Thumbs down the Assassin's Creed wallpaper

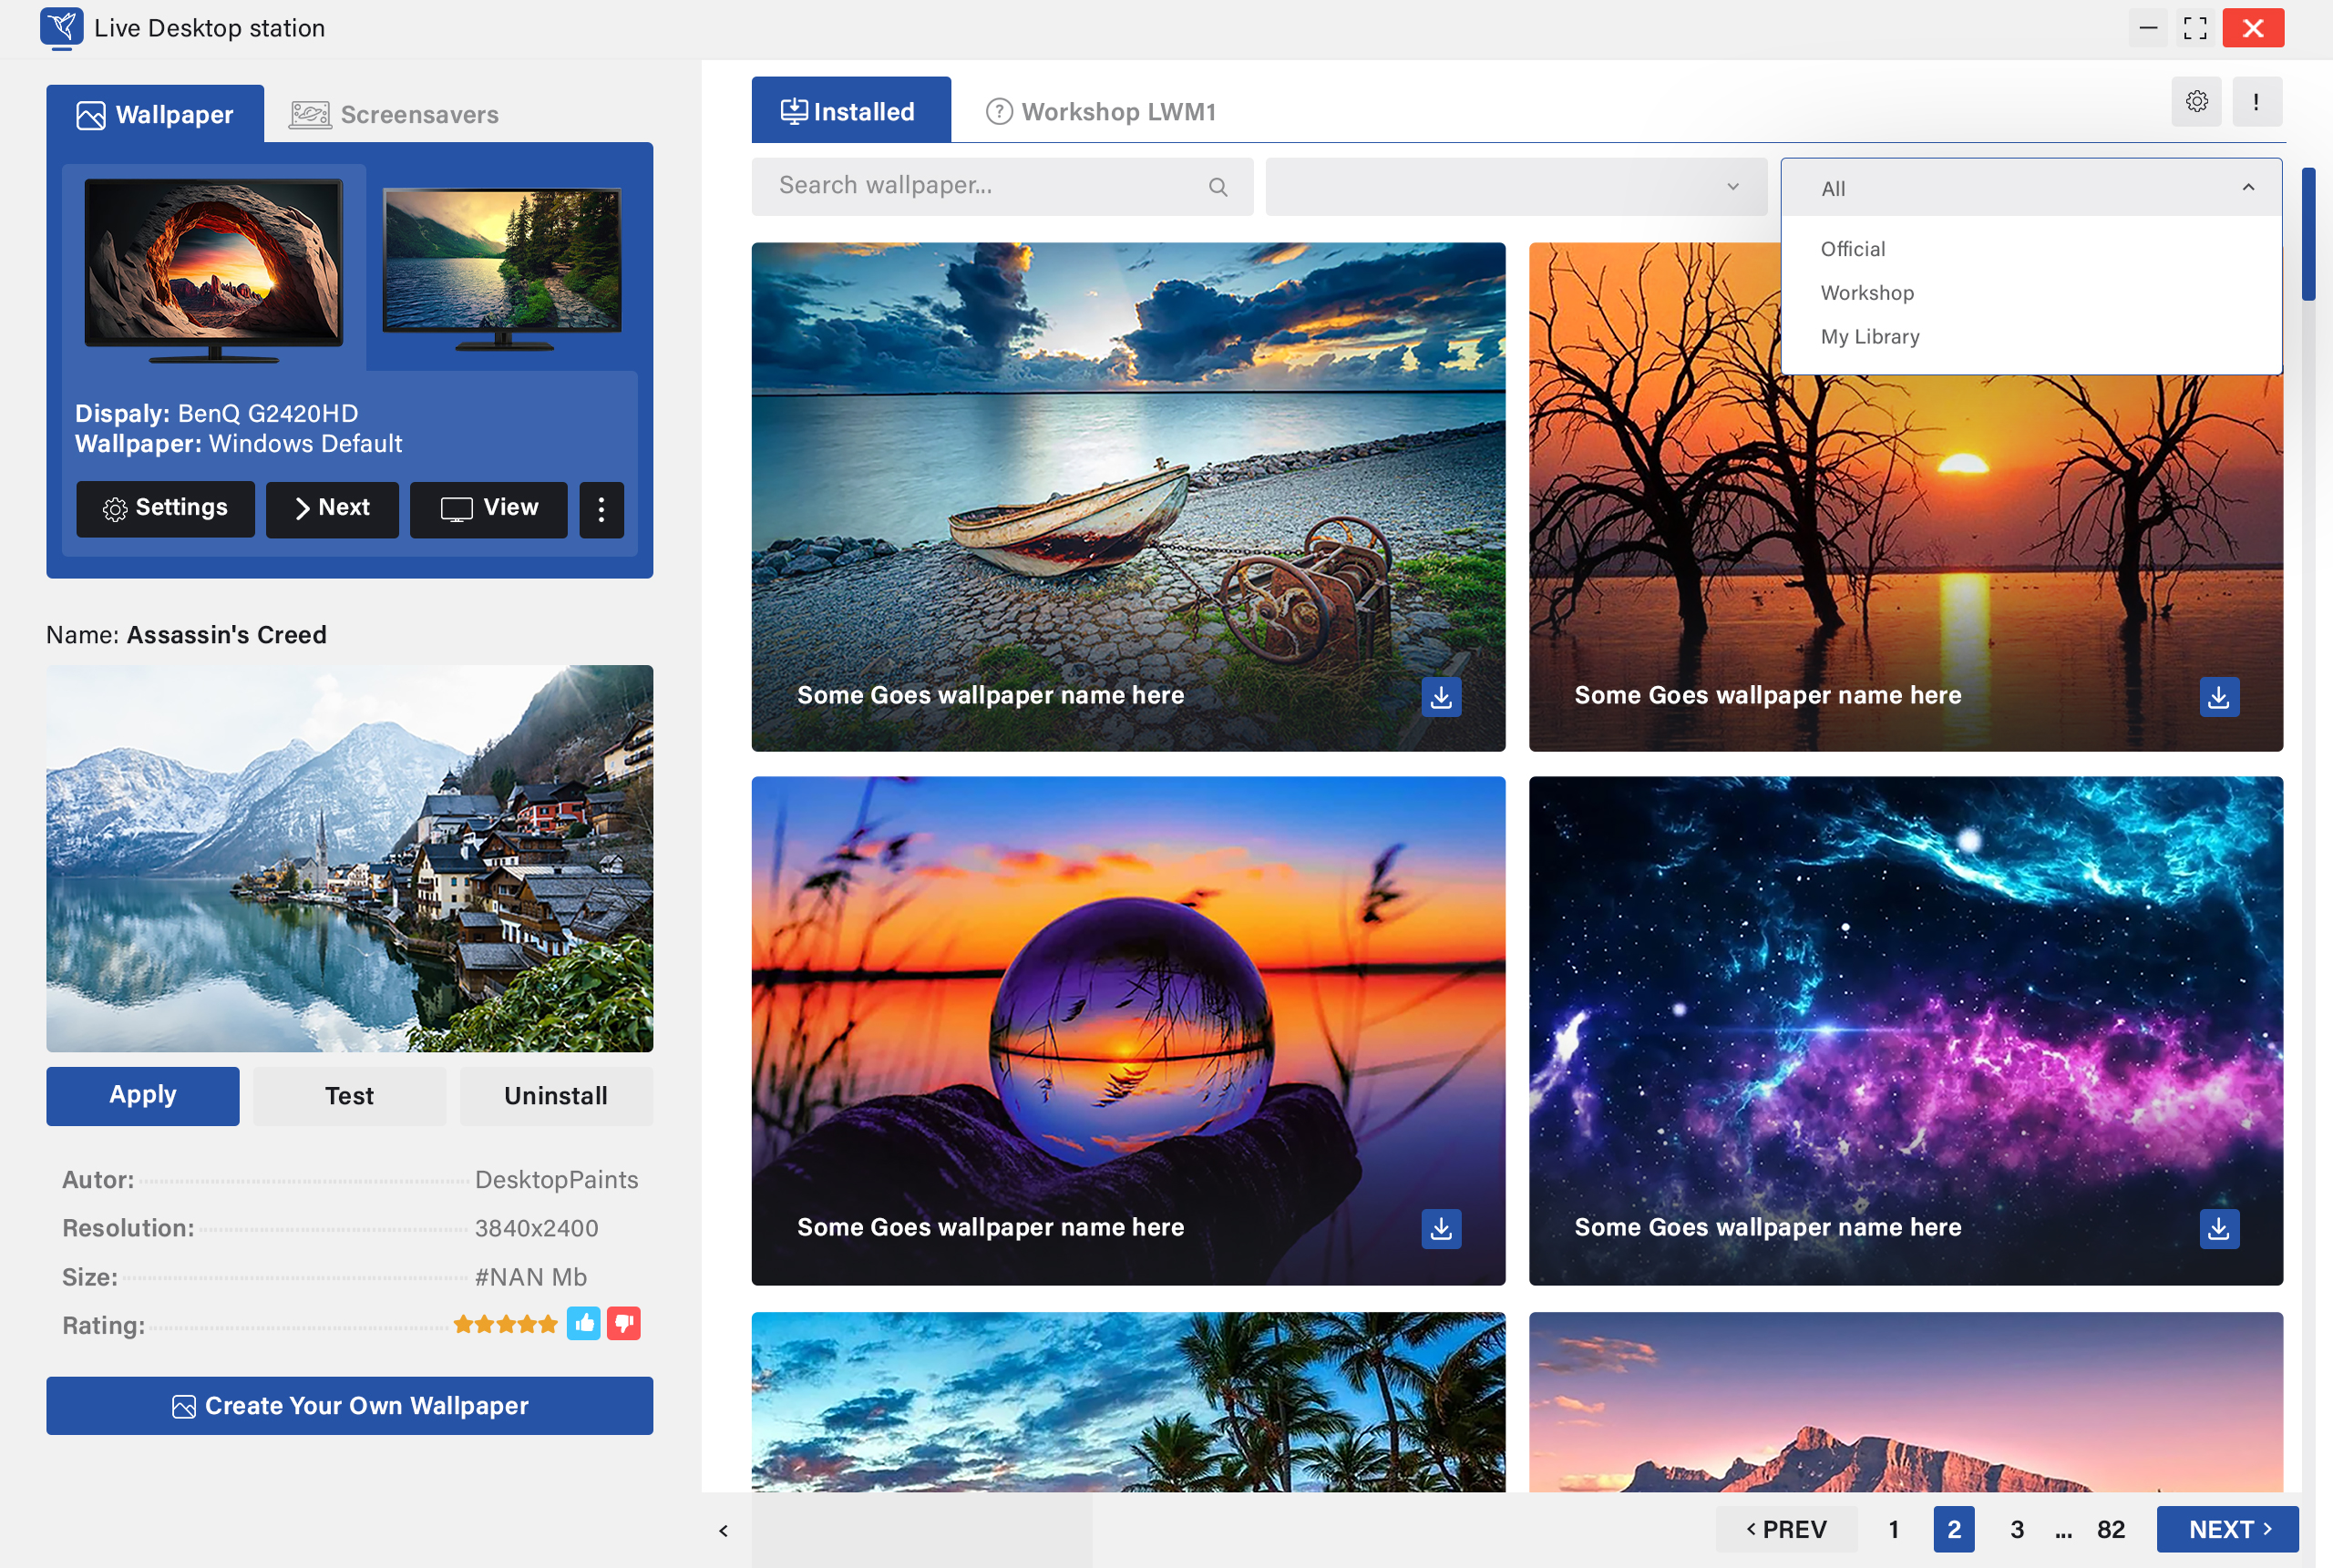tap(624, 1323)
